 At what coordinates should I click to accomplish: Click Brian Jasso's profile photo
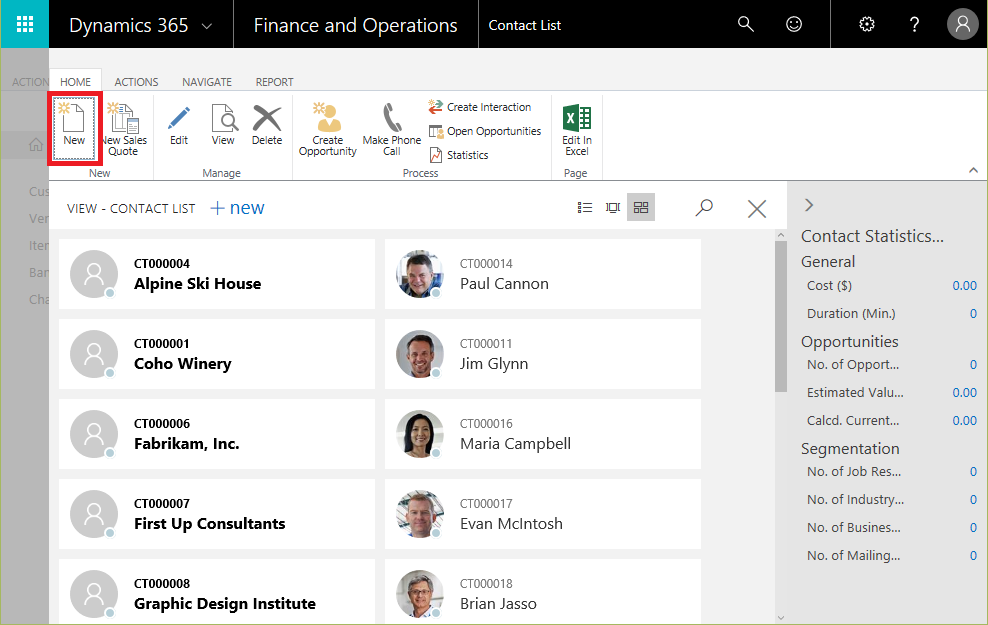420,594
